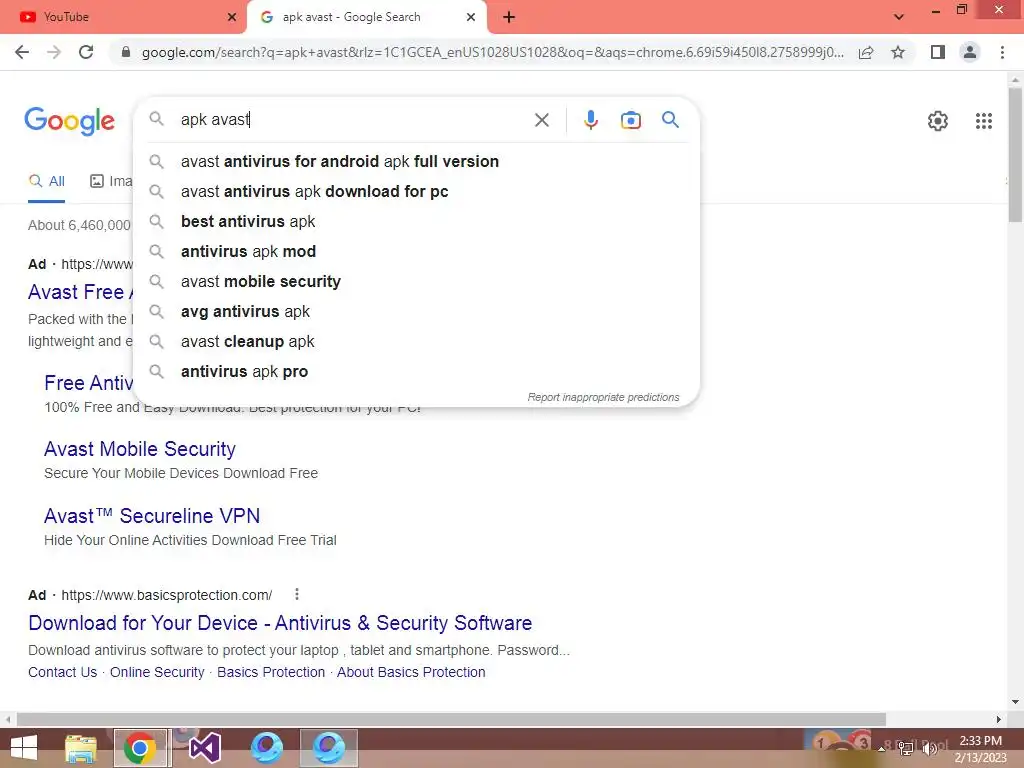Image resolution: width=1024 pixels, height=768 pixels.
Task: Open the Online Security sitelink
Action: click(157, 672)
